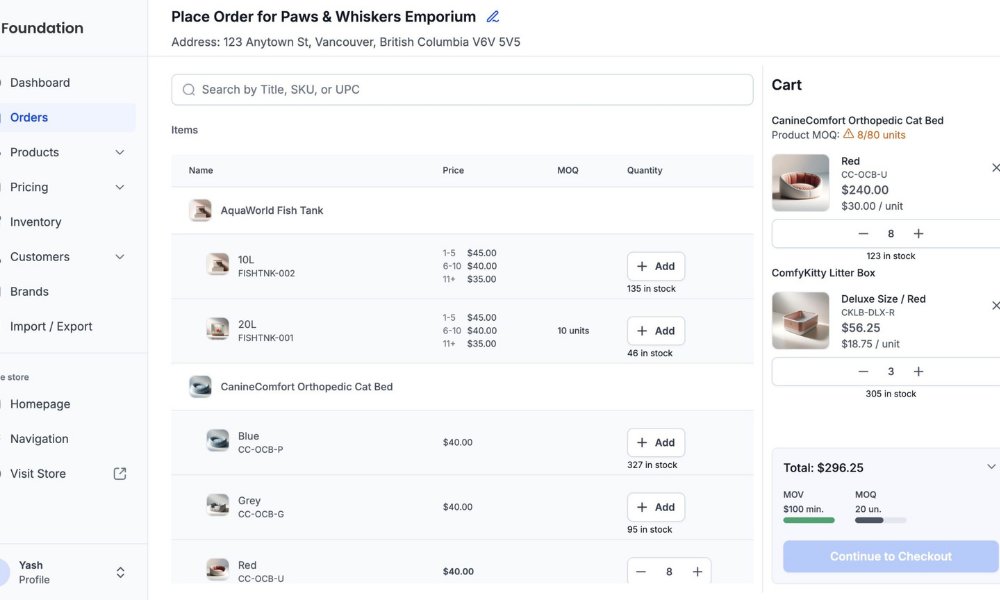Image resolution: width=1000 pixels, height=600 pixels.
Task: Remove Deluxe Size / Red litter box from cart
Action: [995, 305]
